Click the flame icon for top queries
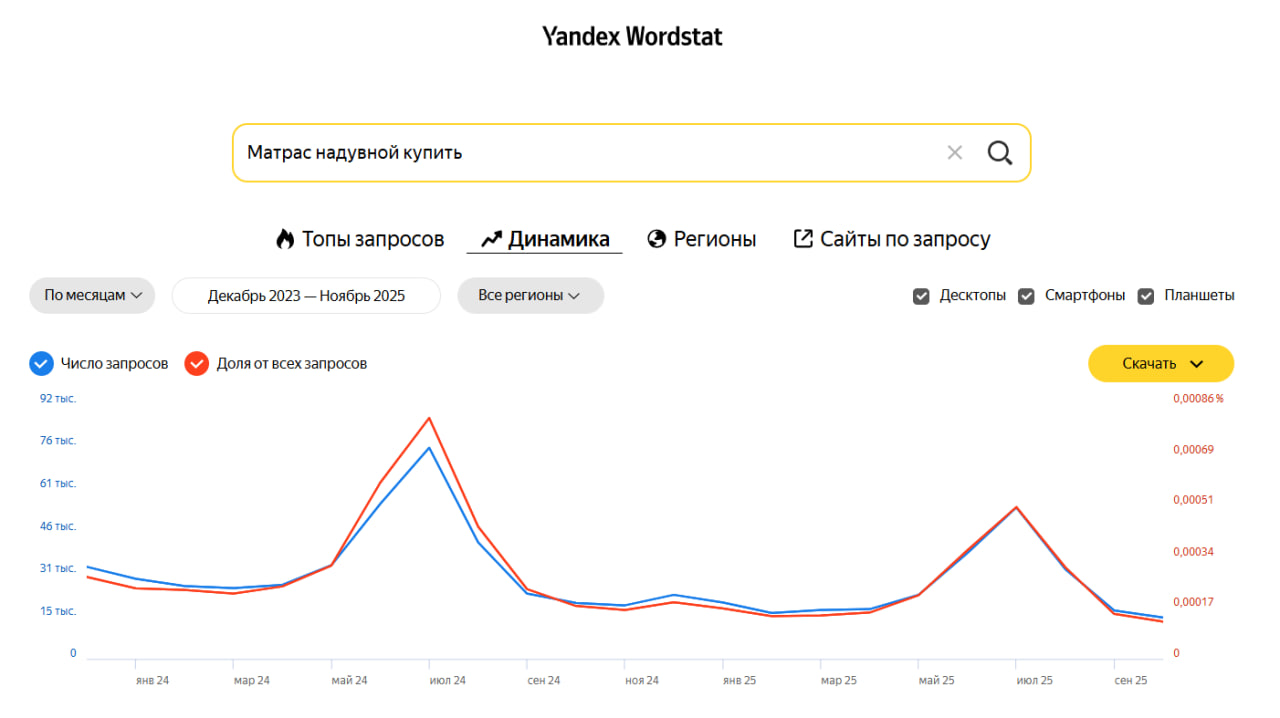The height and width of the screenshot is (718, 1280). (x=285, y=240)
